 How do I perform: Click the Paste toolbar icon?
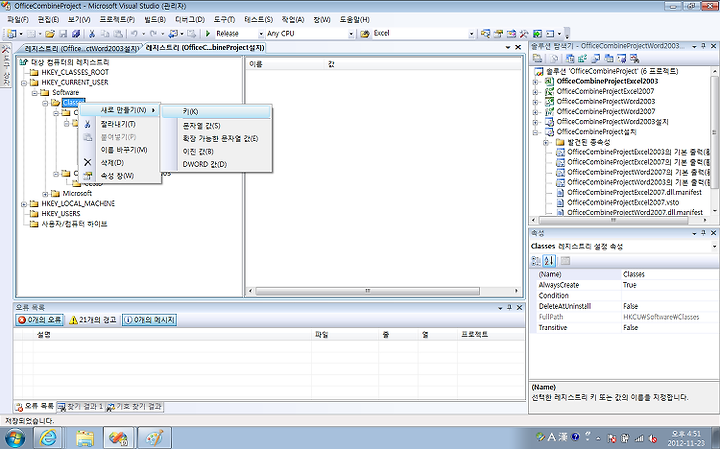click(x=118, y=34)
